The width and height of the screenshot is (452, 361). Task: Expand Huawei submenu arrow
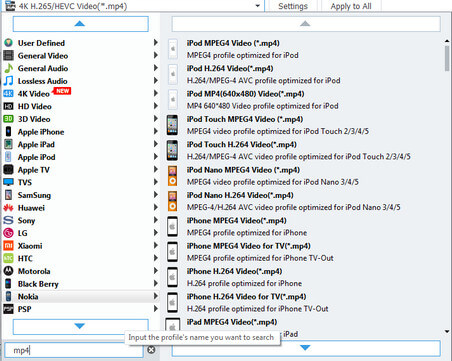[x=155, y=207]
